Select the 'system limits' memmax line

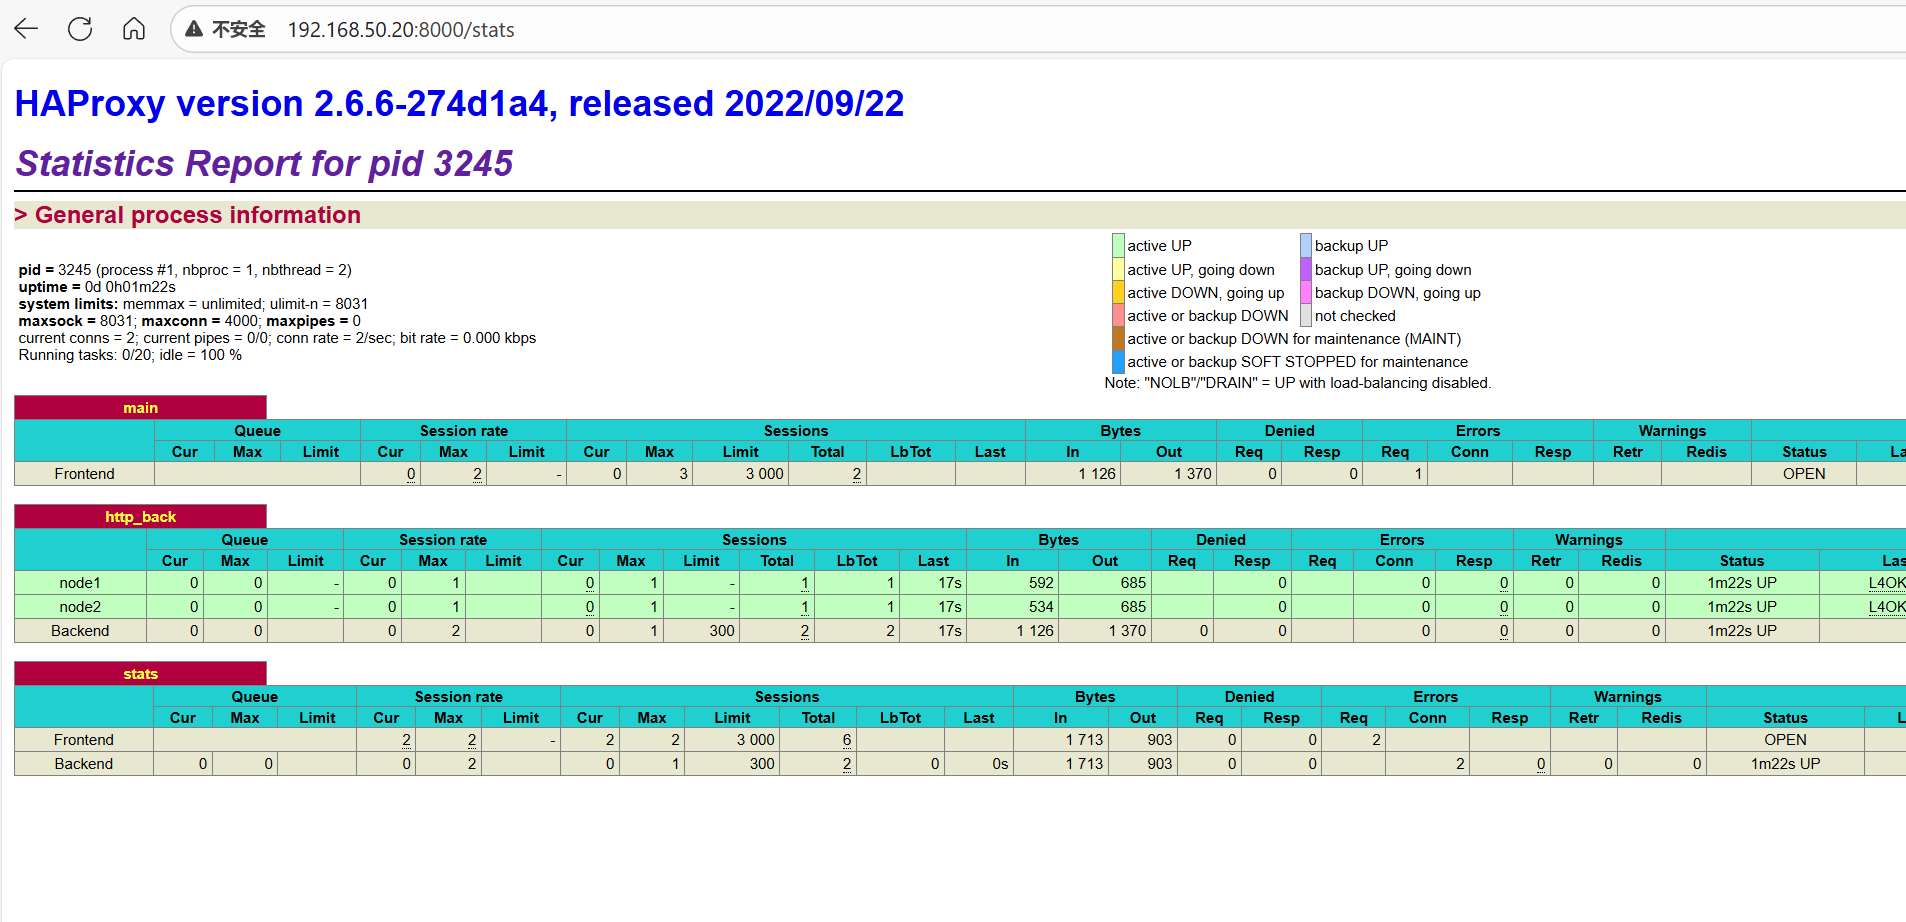(x=193, y=304)
